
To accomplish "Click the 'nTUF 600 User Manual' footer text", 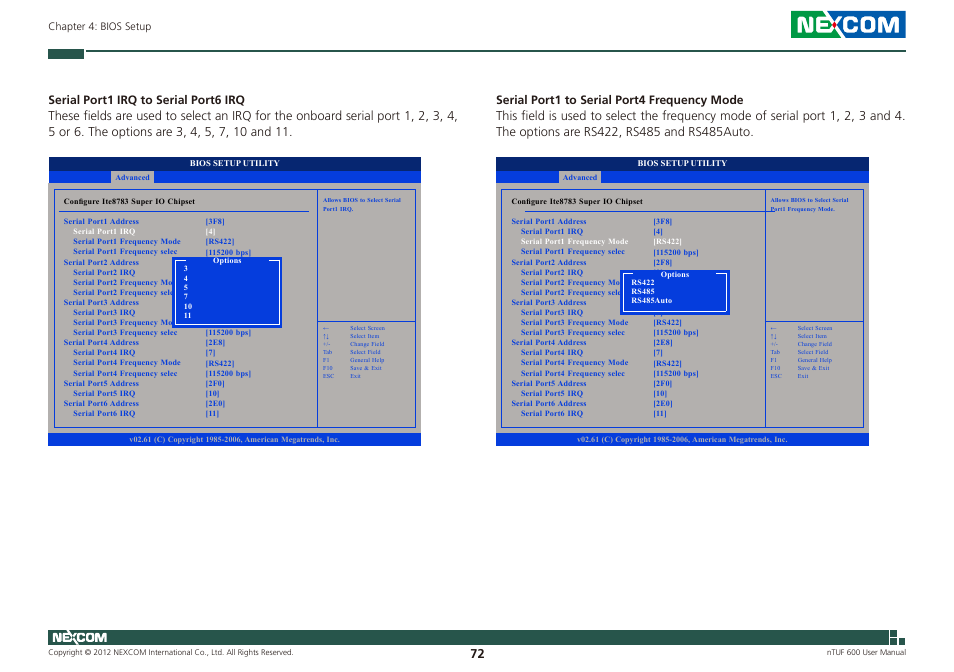I will click(866, 652).
